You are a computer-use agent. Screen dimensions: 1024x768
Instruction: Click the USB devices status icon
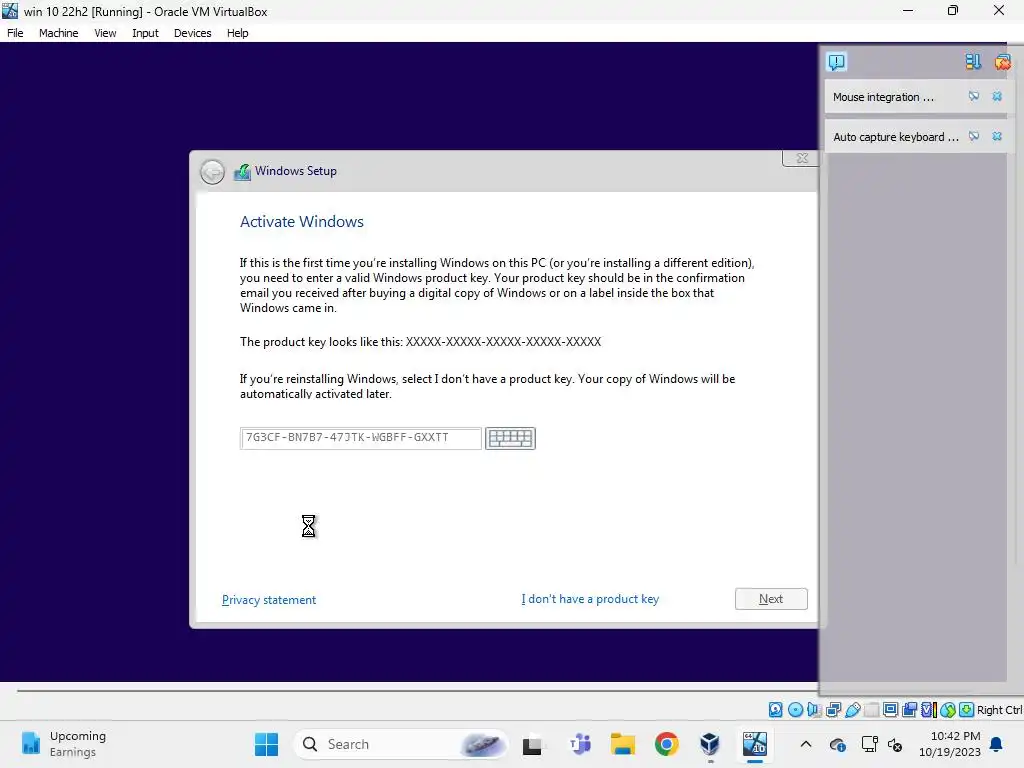coord(852,710)
